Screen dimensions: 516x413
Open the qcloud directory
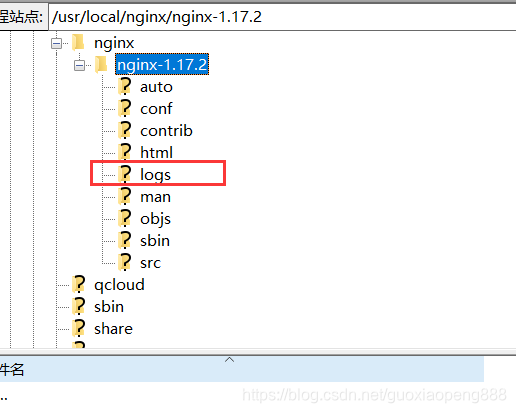click(119, 285)
